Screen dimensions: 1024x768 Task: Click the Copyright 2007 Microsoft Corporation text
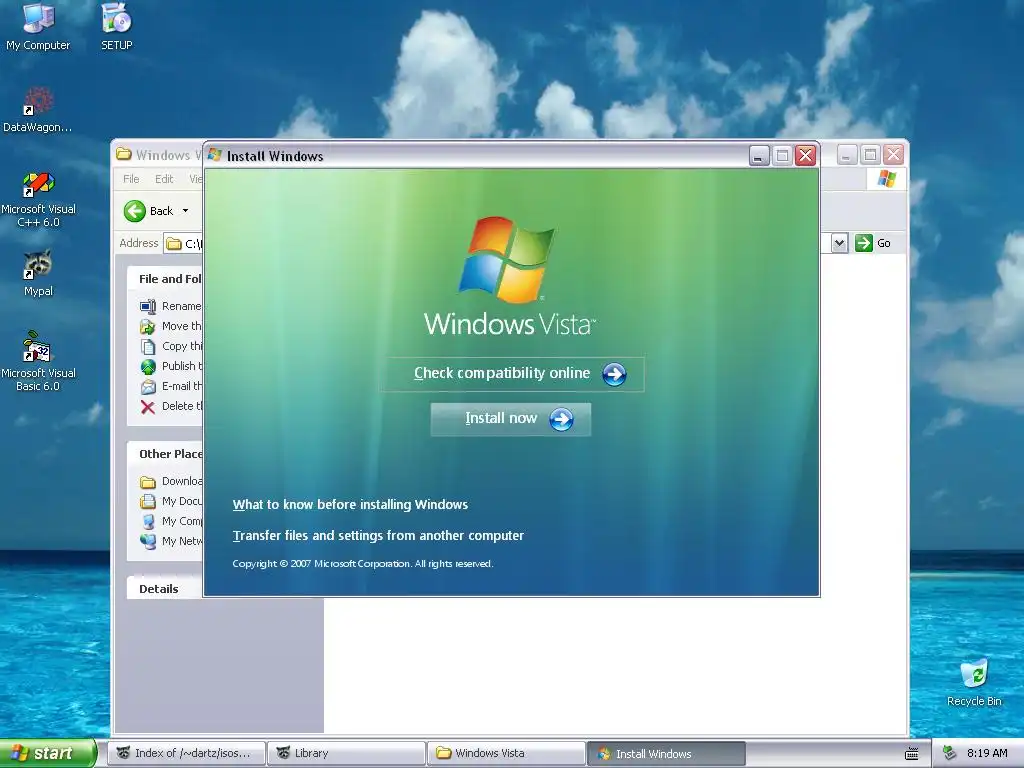[x=362, y=564]
